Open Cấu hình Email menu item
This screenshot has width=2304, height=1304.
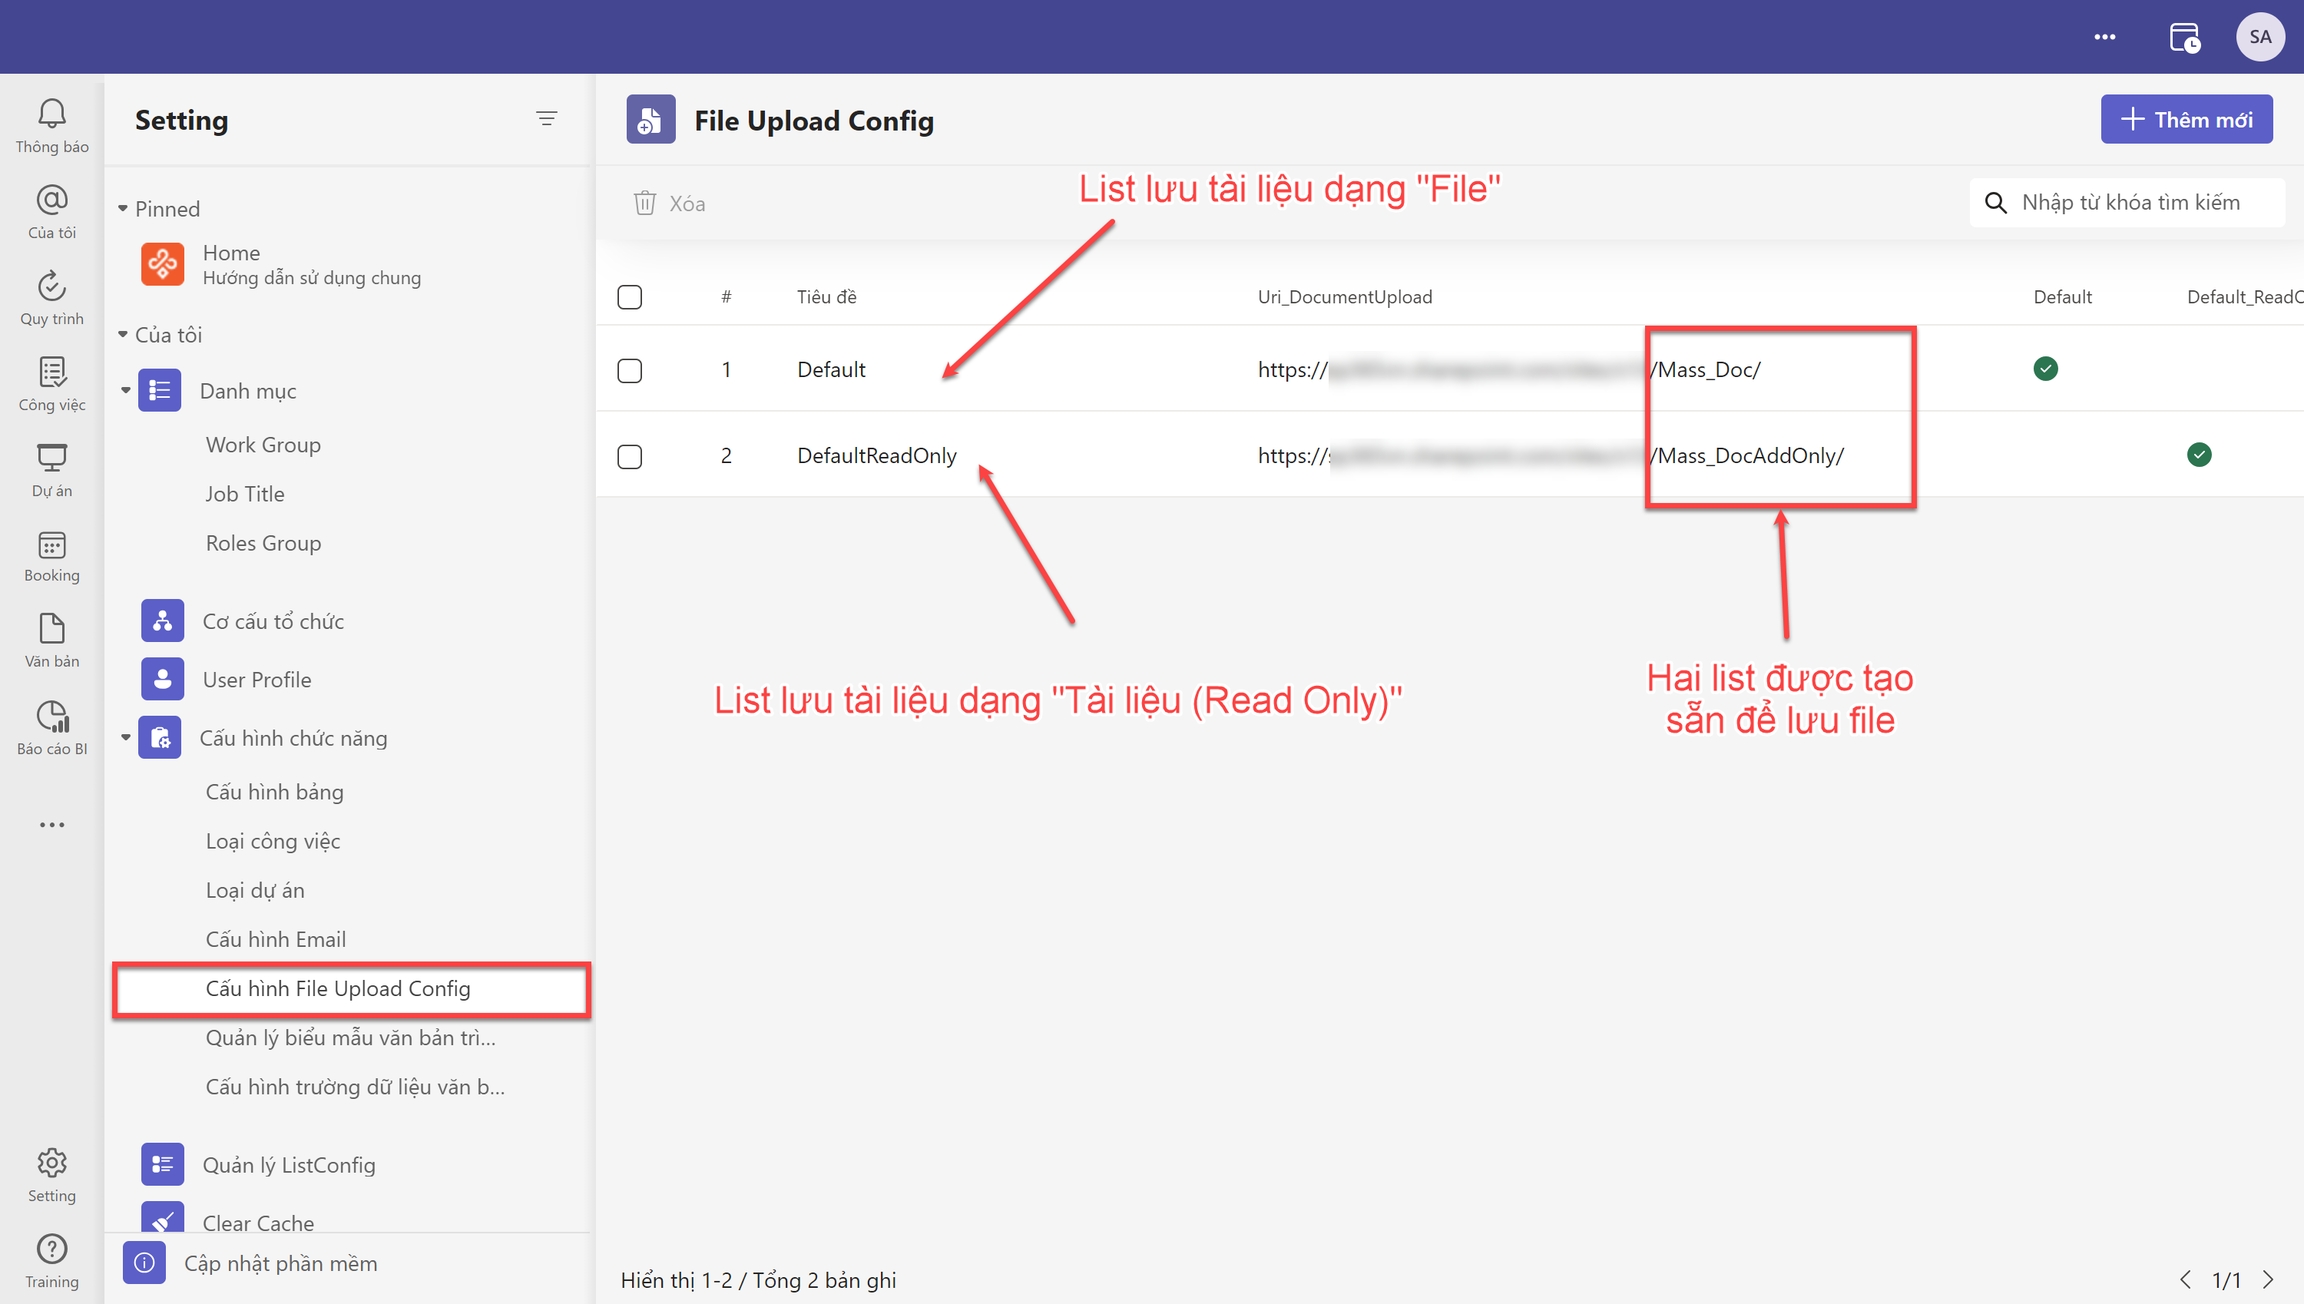coord(276,939)
